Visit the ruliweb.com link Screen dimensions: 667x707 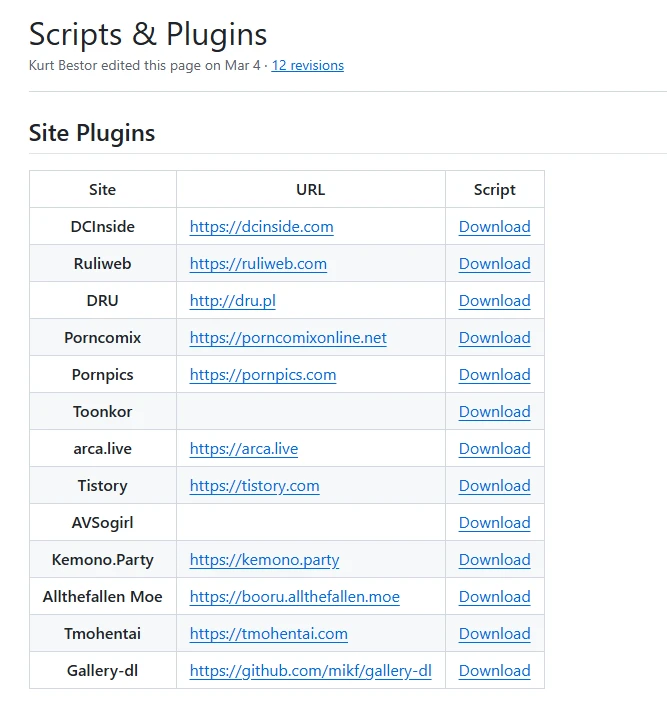(x=258, y=264)
